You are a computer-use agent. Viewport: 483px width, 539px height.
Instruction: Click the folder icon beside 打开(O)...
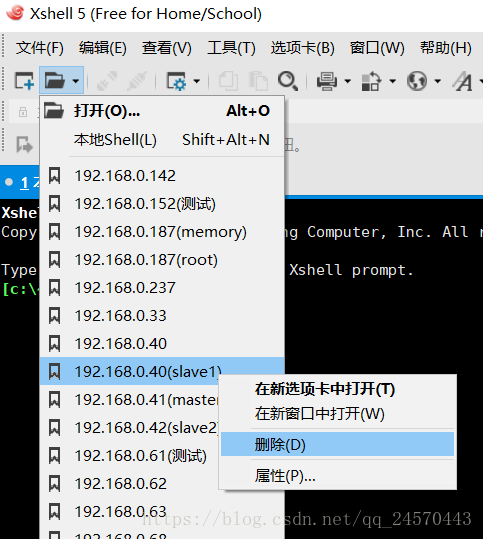54,111
